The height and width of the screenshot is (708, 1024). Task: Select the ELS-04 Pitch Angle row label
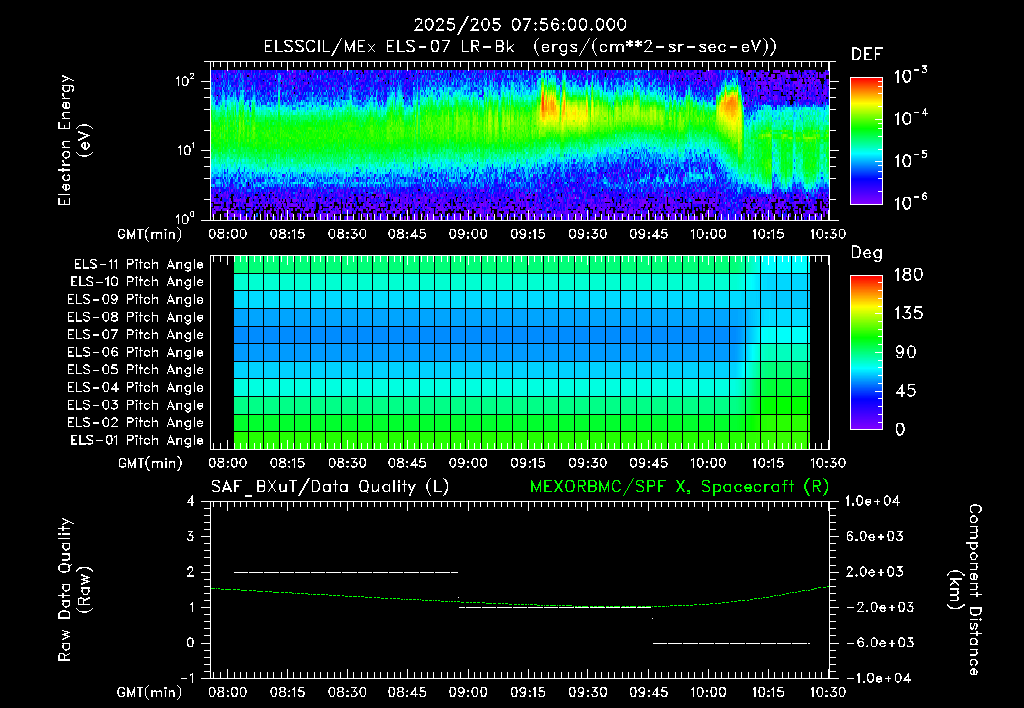click(x=135, y=387)
